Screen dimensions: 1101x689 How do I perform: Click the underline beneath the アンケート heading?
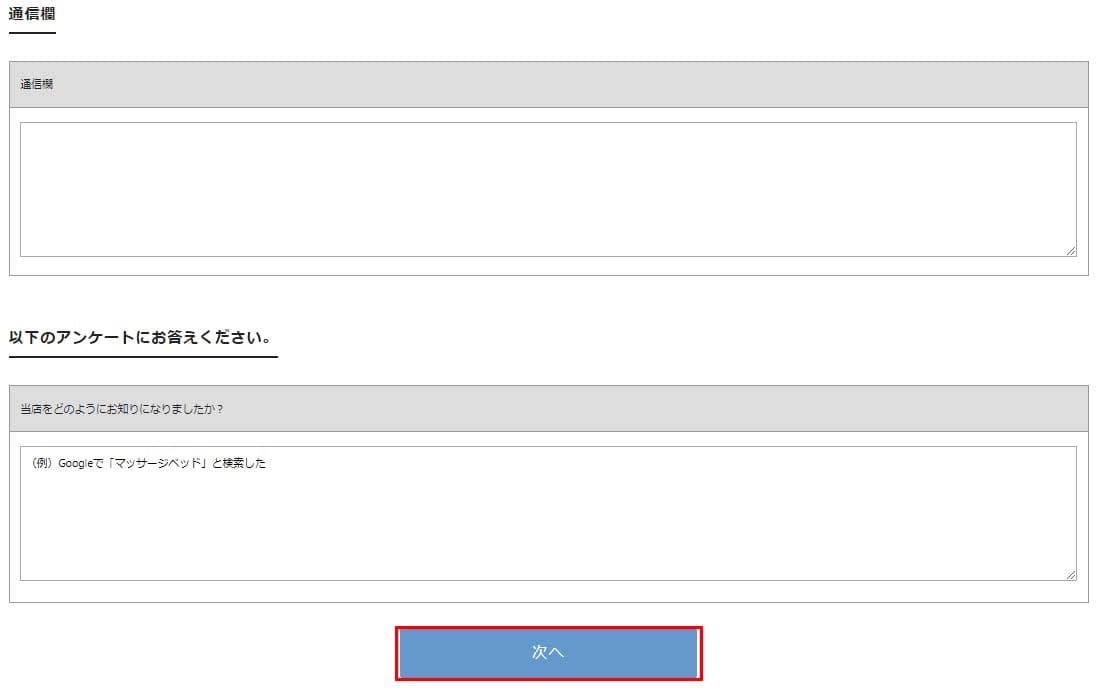(143, 356)
